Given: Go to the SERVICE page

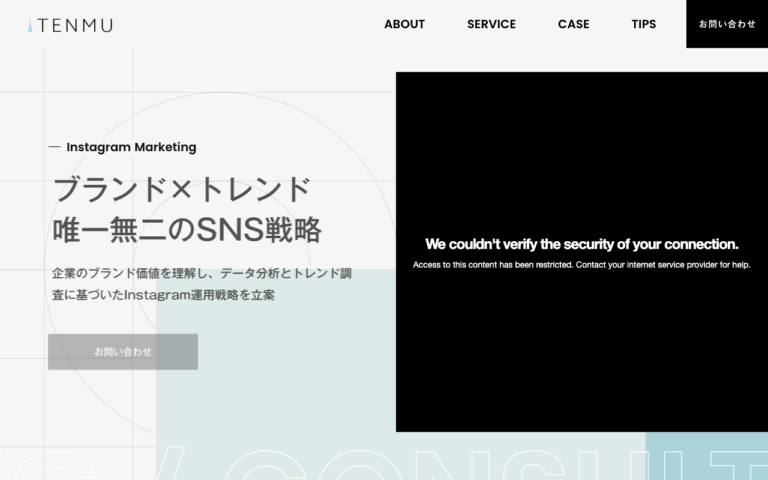Looking at the screenshot, I should click(491, 24).
